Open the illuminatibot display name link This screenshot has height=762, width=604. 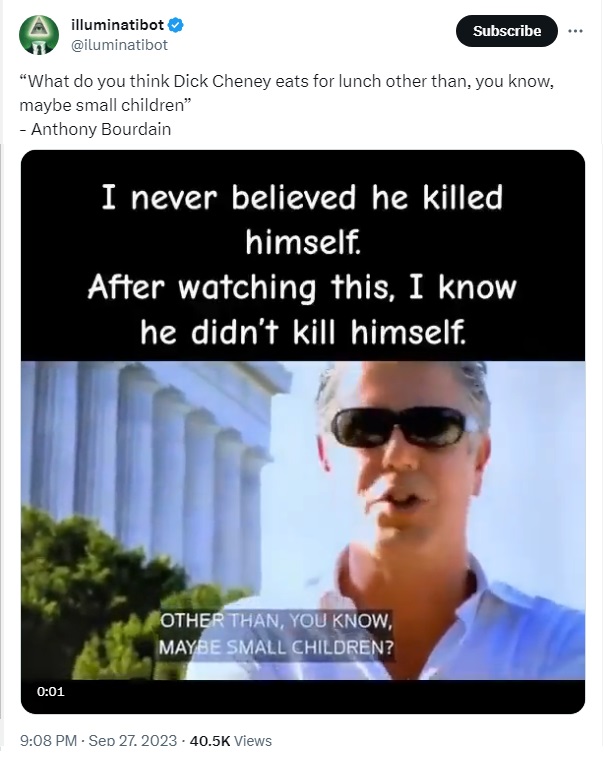117,24
